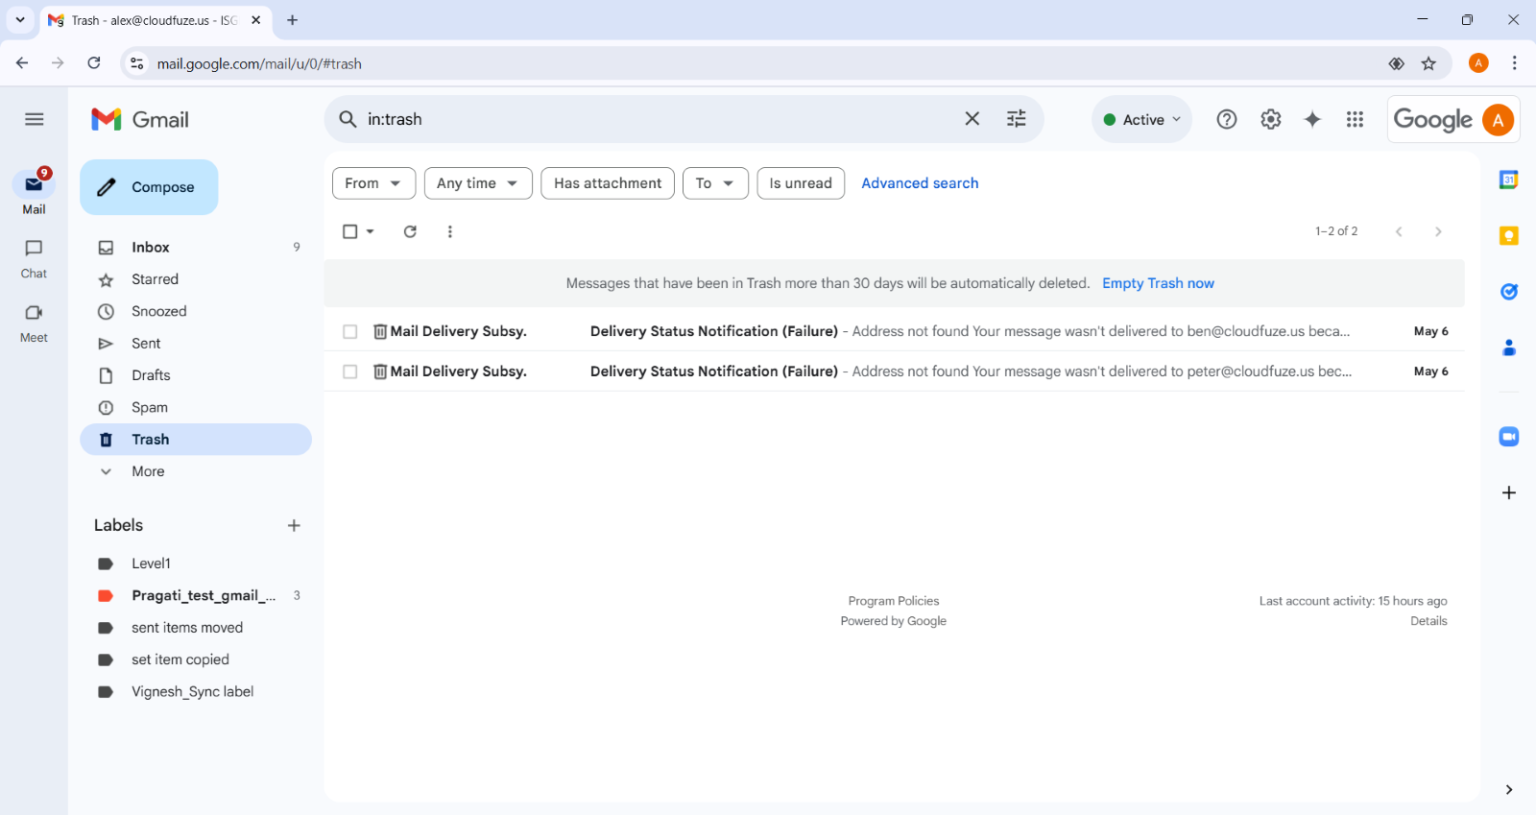The image size is (1536, 815).
Task: Click the Compose button pencil icon
Action: point(104,186)
